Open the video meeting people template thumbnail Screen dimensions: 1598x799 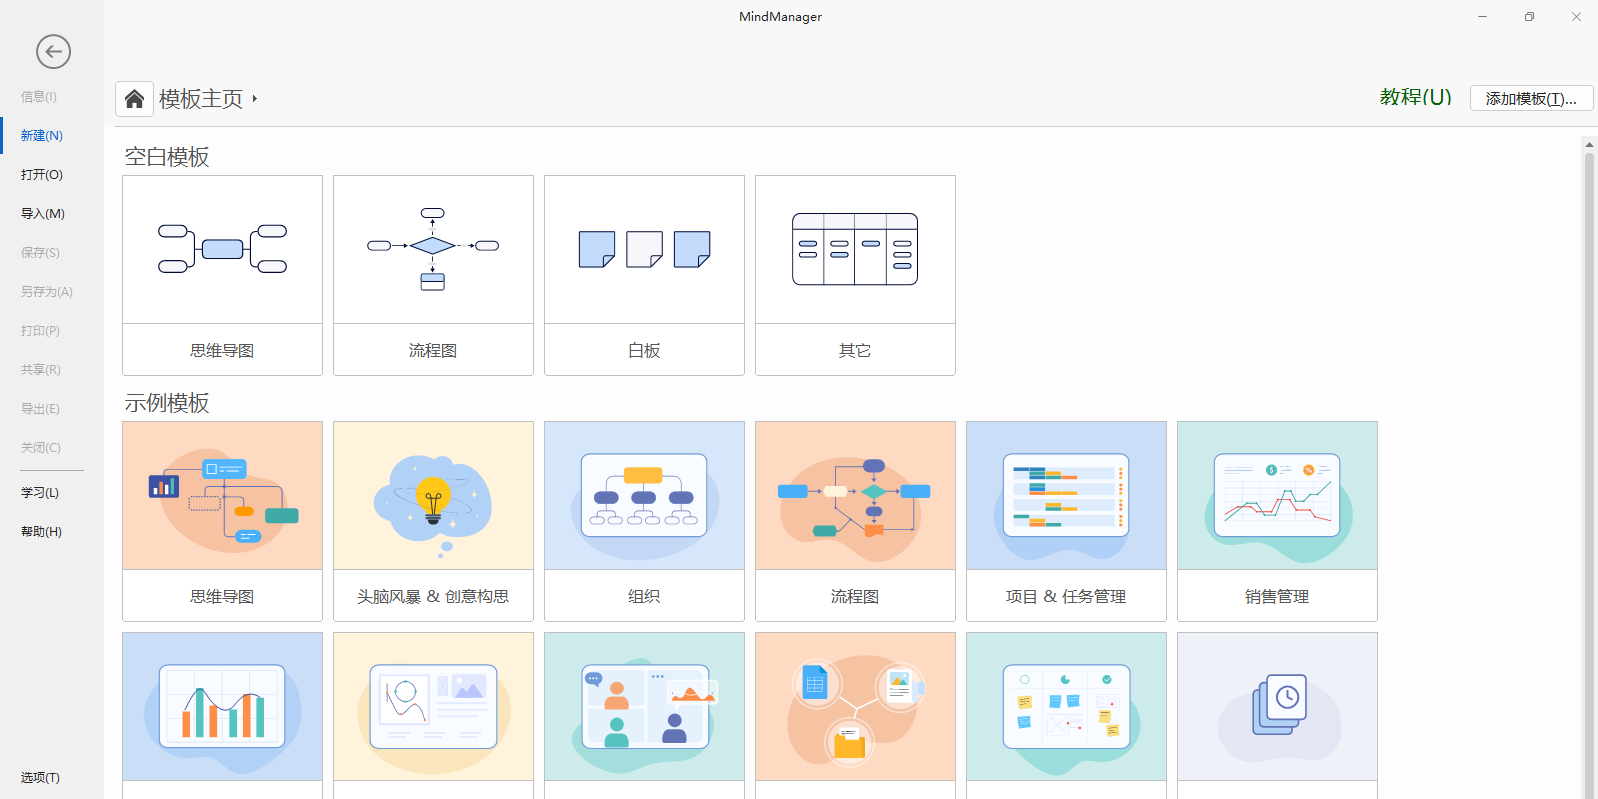click(644, 707)
